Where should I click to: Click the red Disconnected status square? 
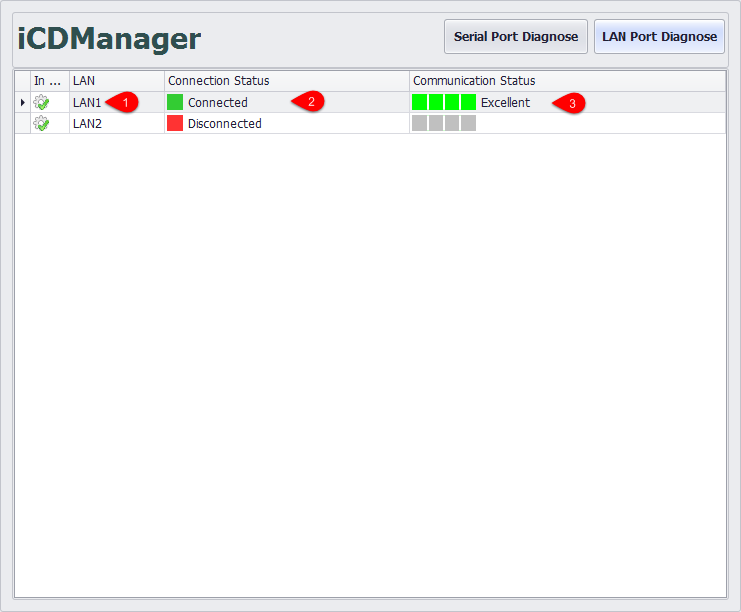(175, 123)
